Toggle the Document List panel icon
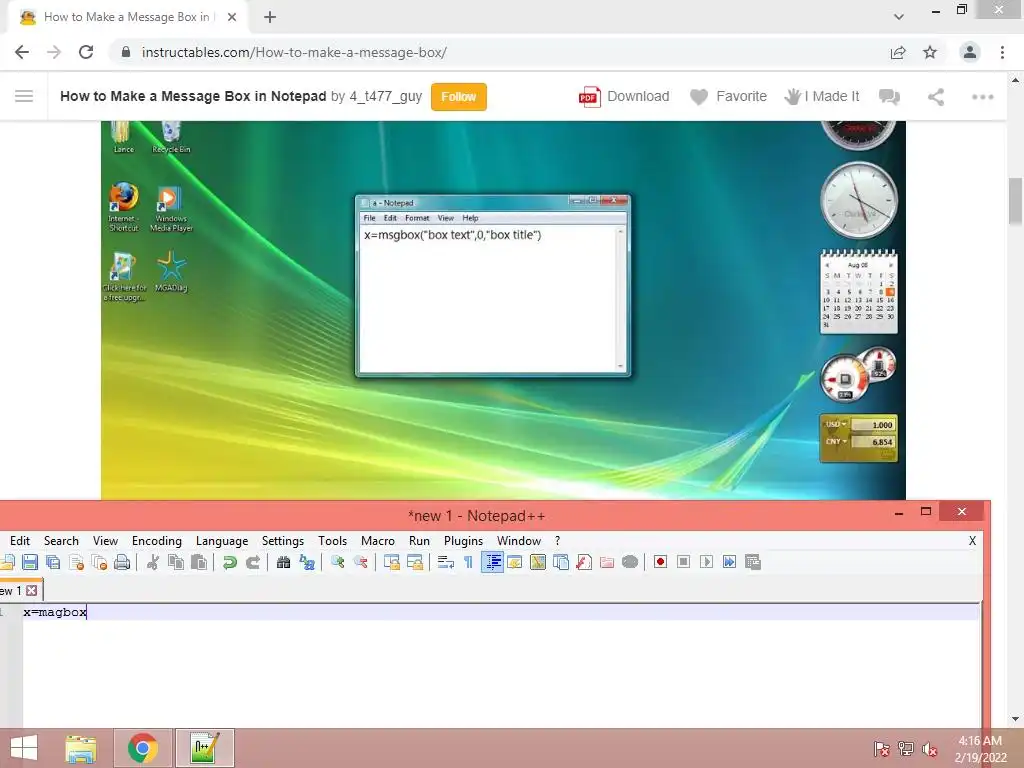1024x768 pixels. pyautogui.click(x=561, y=562)
